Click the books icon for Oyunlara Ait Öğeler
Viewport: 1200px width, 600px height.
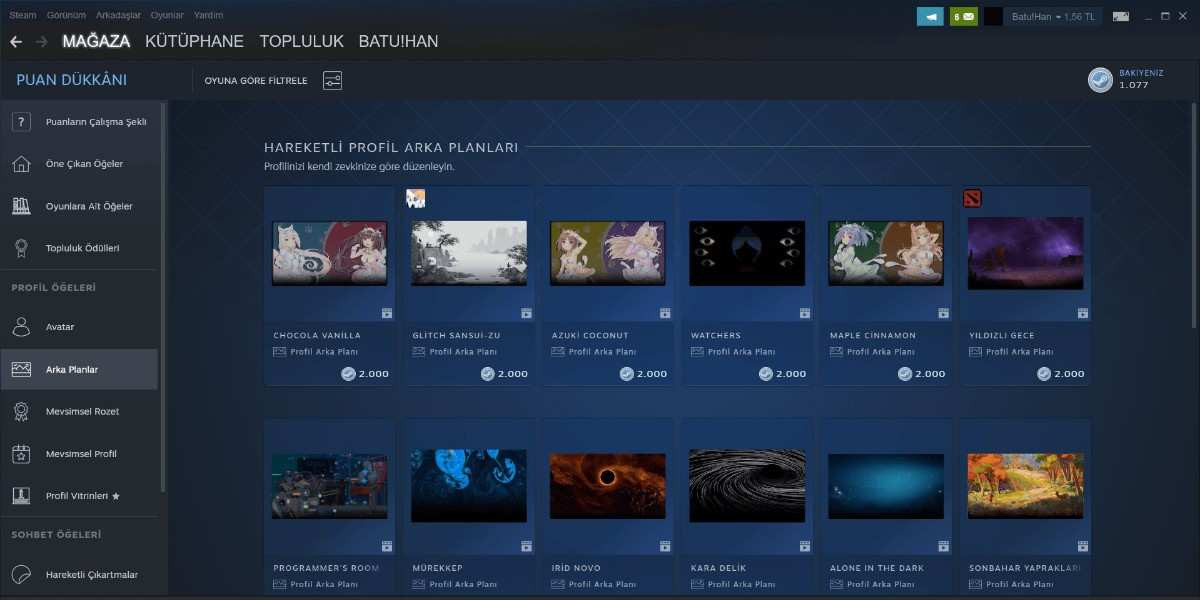(x=21, y=206)
